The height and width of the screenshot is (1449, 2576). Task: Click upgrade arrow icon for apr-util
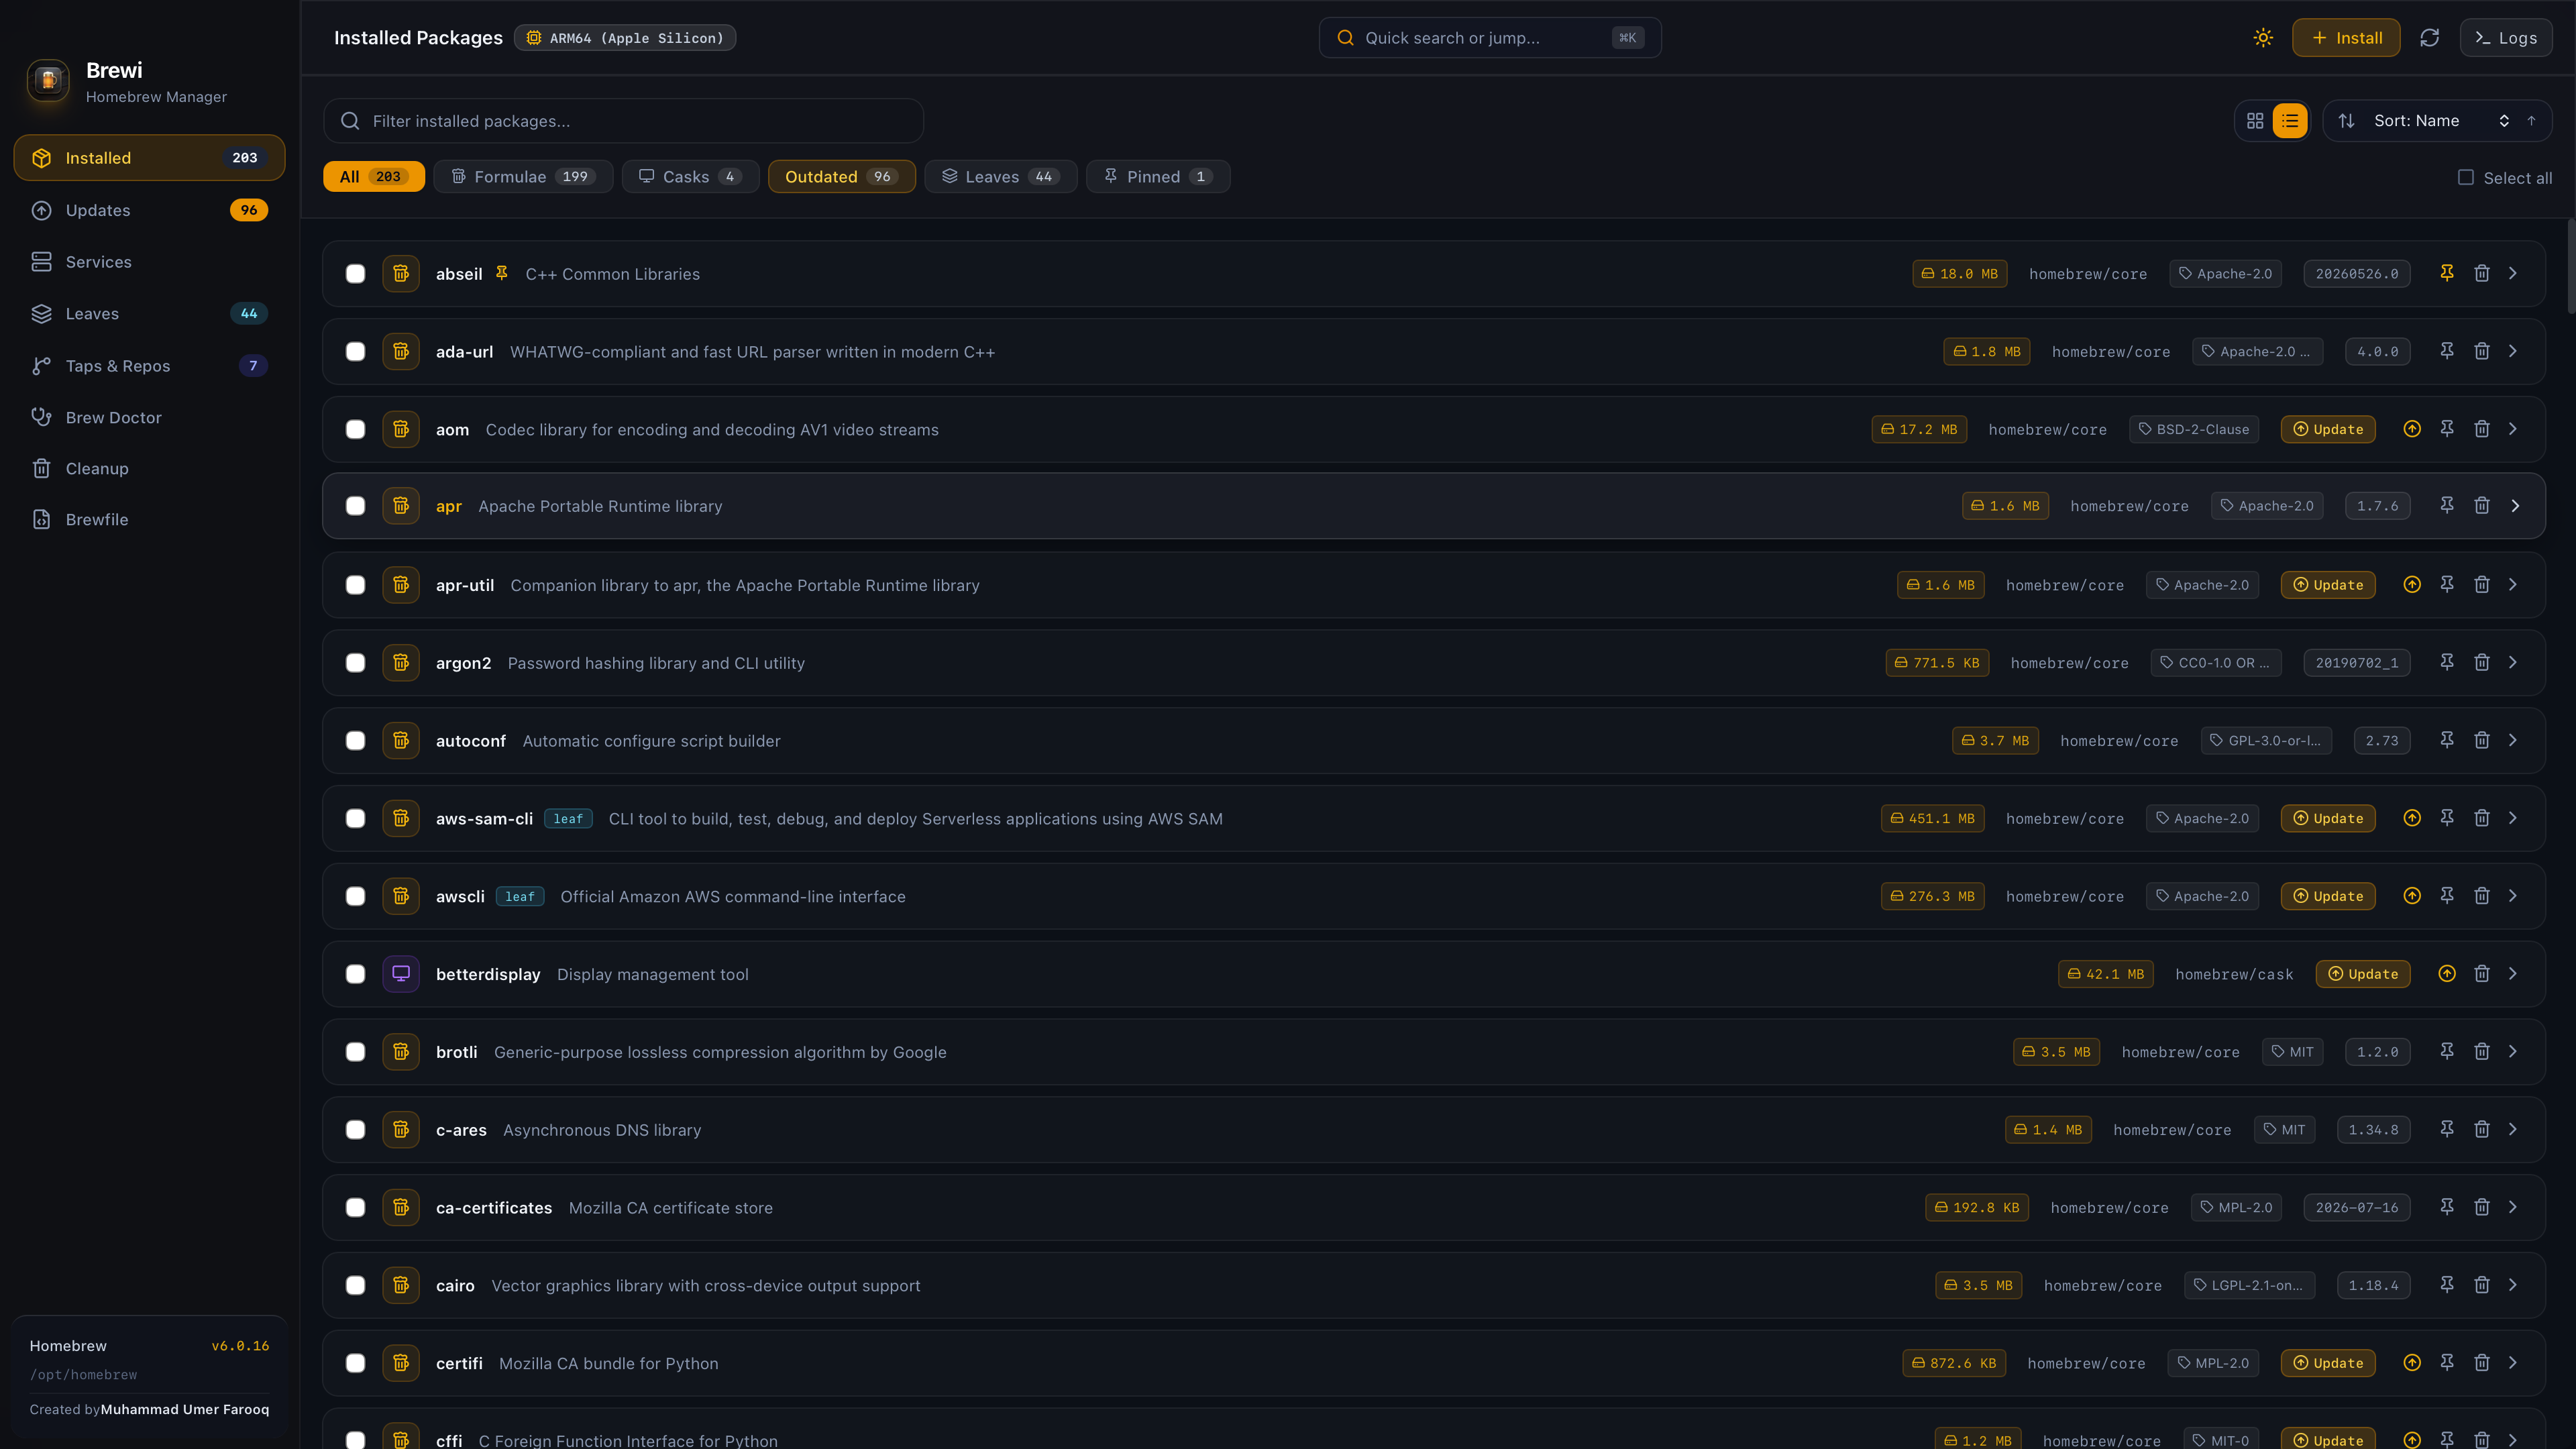(x=2412, y=585)
